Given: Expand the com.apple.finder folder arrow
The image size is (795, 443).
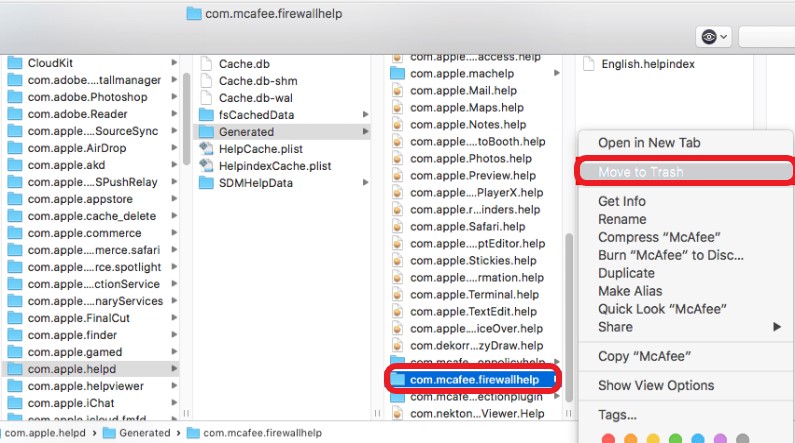Looking at the screenshot, I should tap(174, 335).
